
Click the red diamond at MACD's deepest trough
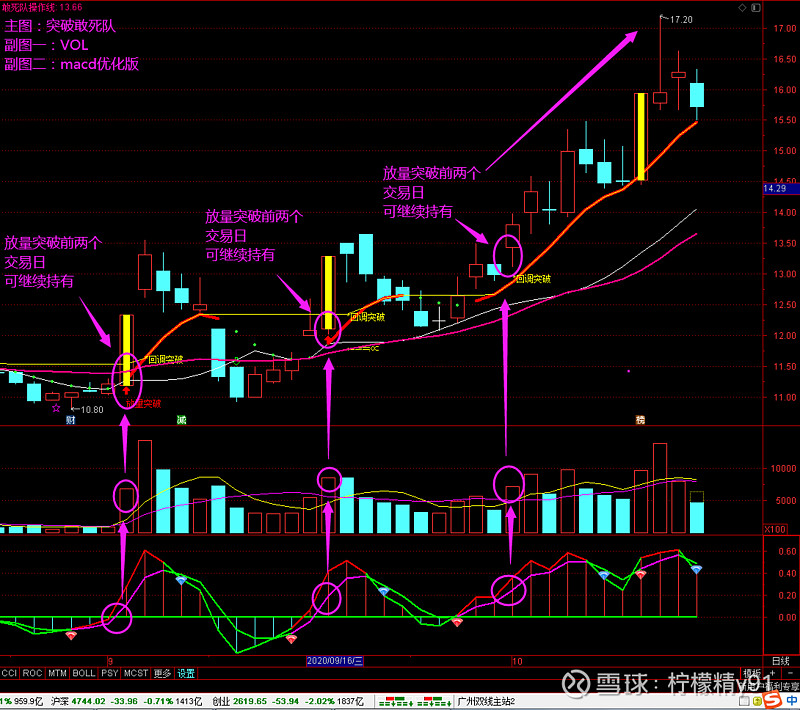click(291, 639)
